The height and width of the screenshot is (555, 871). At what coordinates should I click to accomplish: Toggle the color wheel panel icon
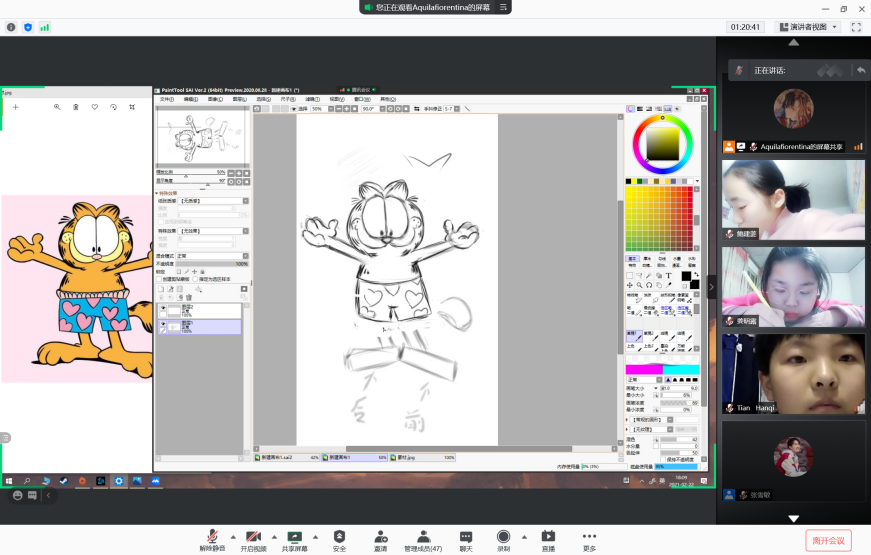pos(630,109)
